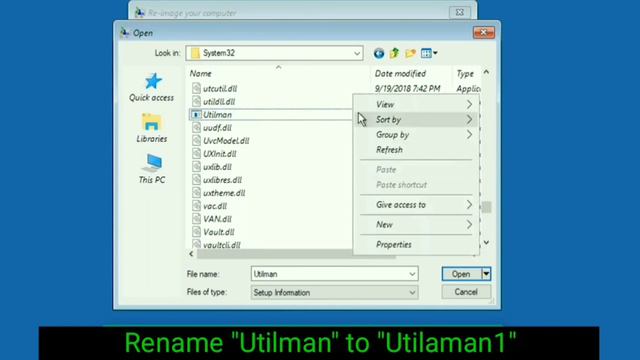Select the vaultcli.dll file name

pos(222,245)
